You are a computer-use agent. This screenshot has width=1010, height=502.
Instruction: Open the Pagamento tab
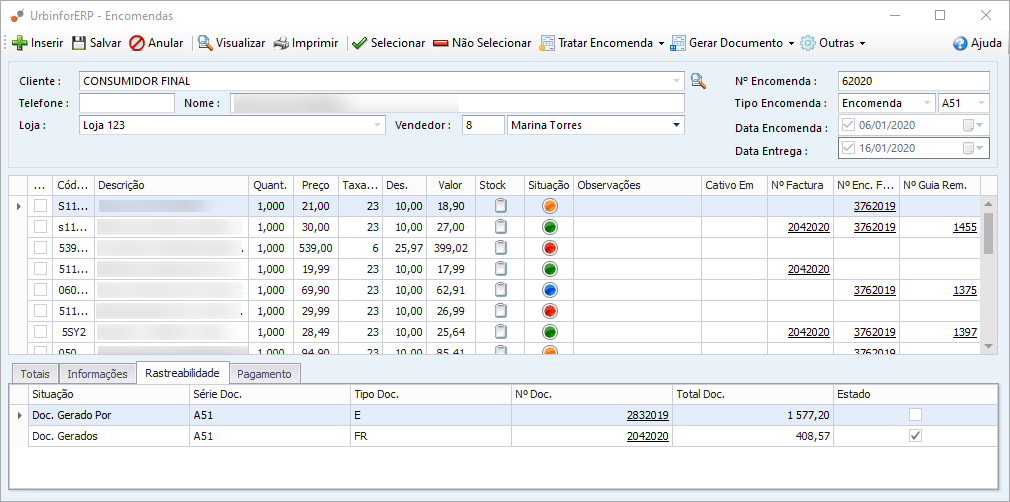(x=266, y=374)
